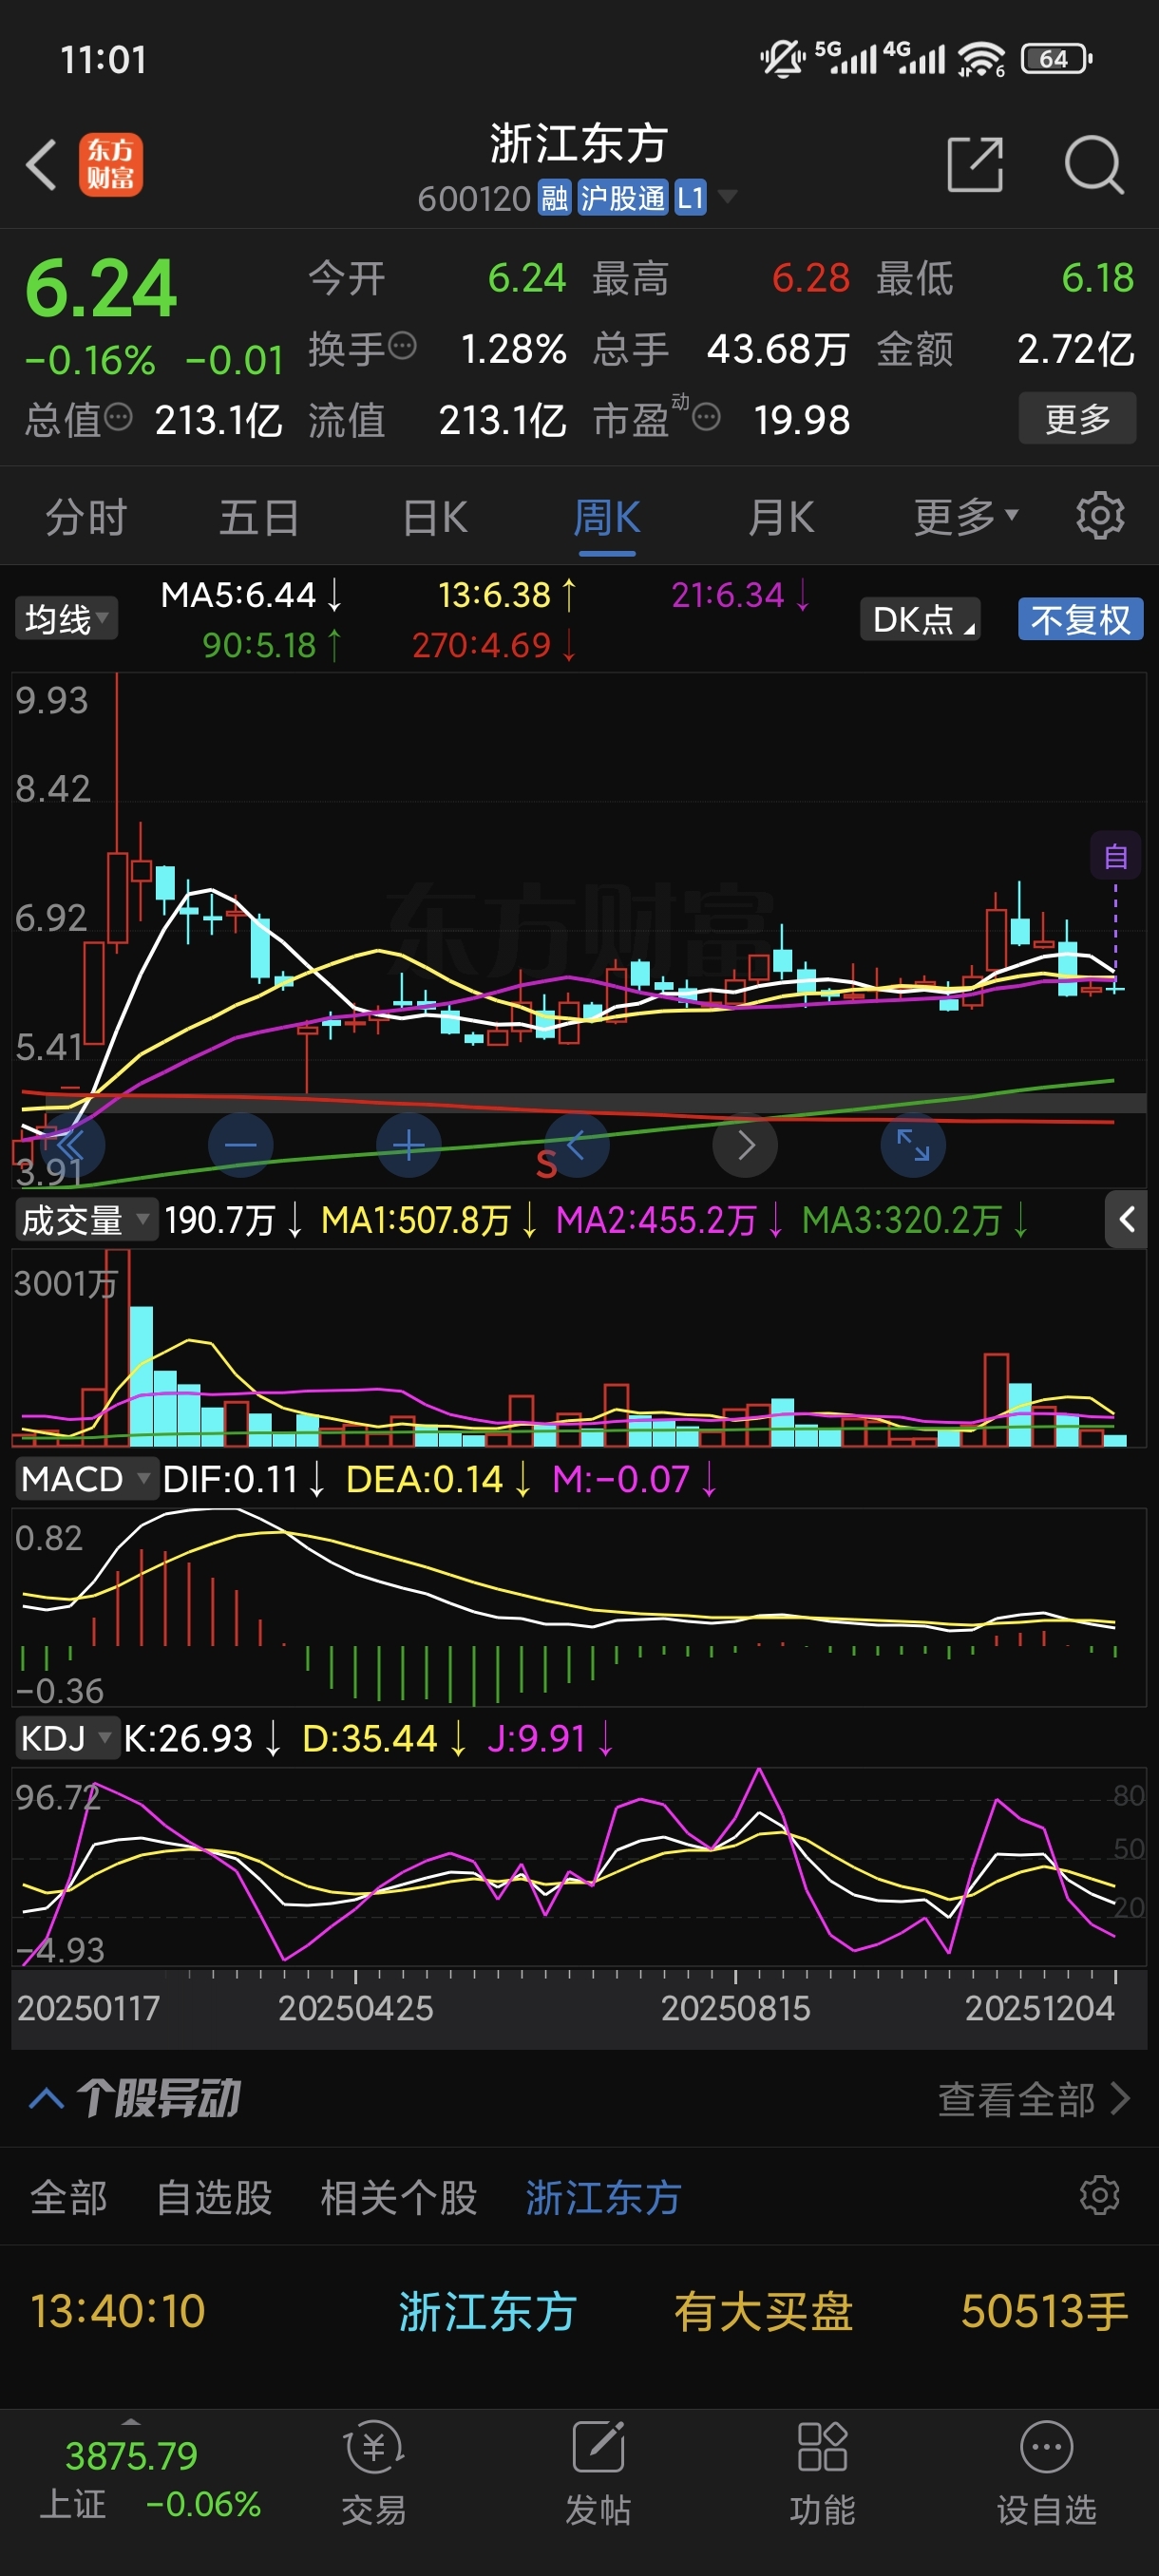
Task: Tap the share icon
Action: [975, 165]
